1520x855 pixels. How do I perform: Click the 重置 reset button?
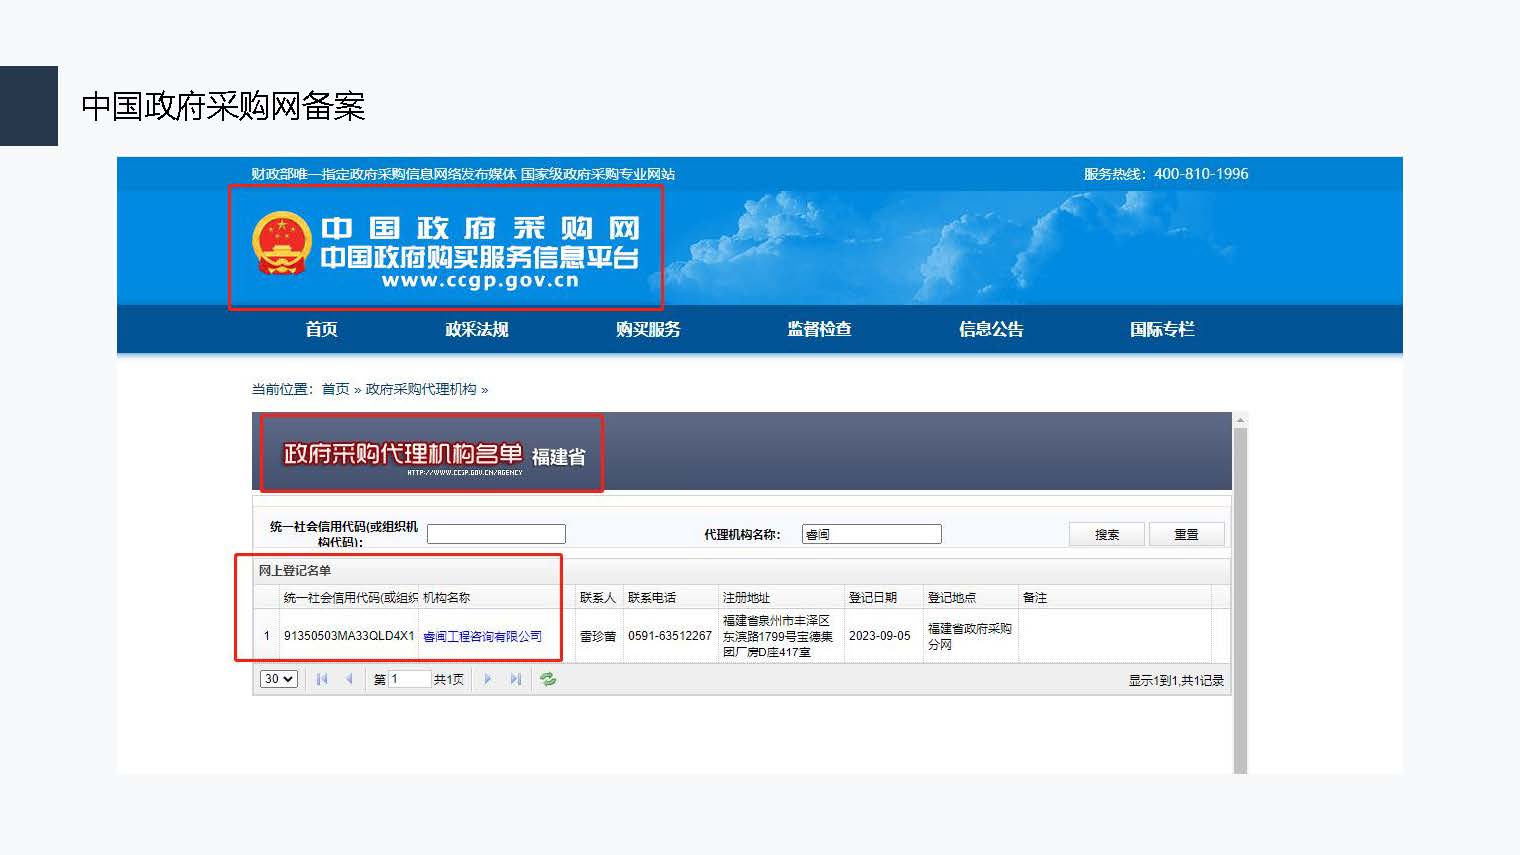pos(1186,534)
